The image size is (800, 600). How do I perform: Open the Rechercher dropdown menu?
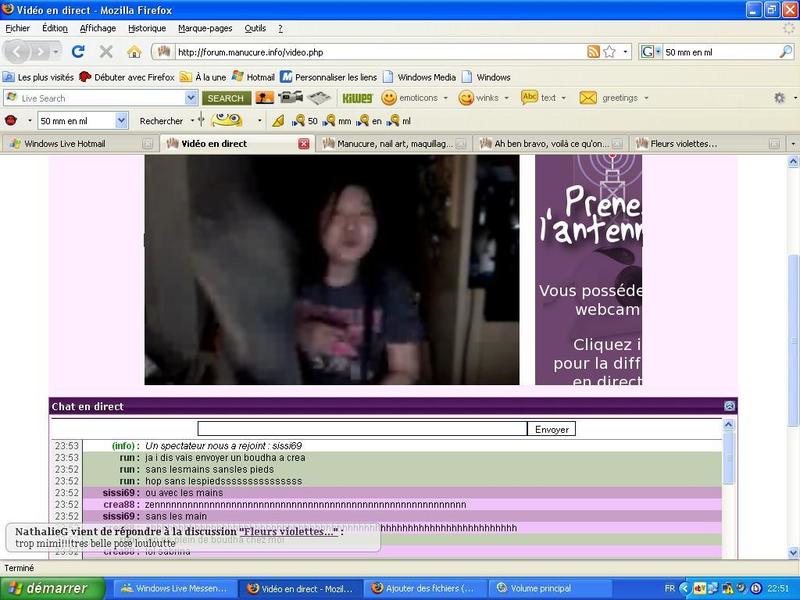click(190, 121)
